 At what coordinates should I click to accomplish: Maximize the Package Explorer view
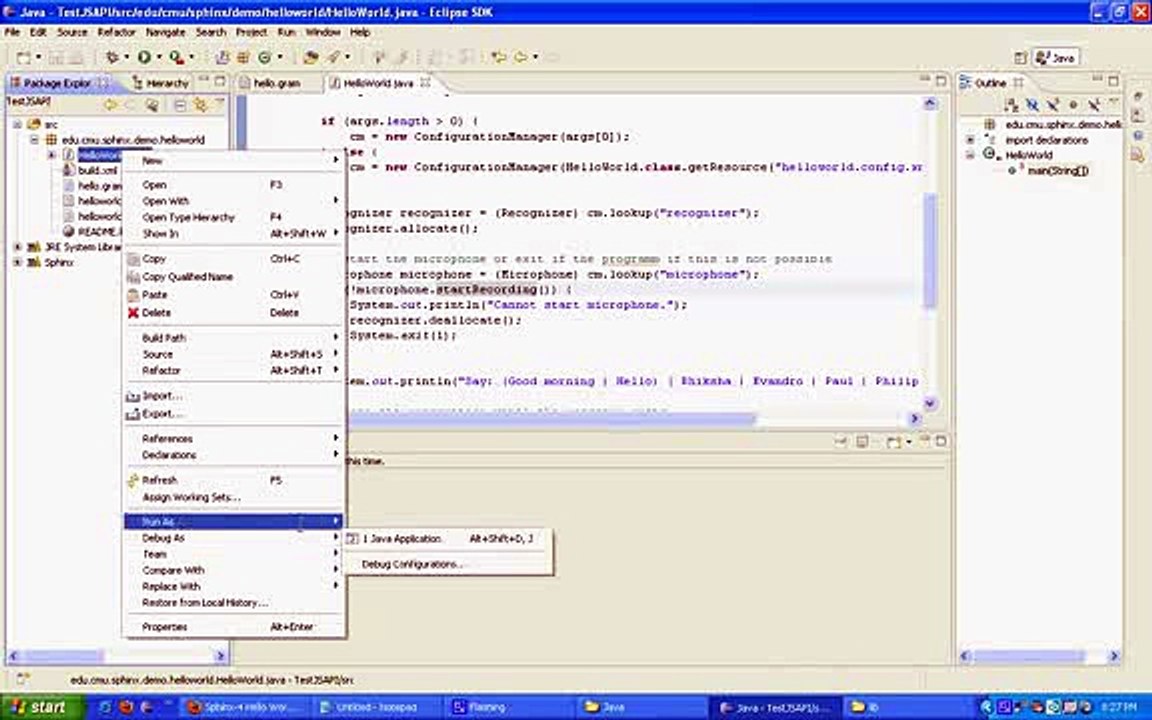(x=220, y=81)
